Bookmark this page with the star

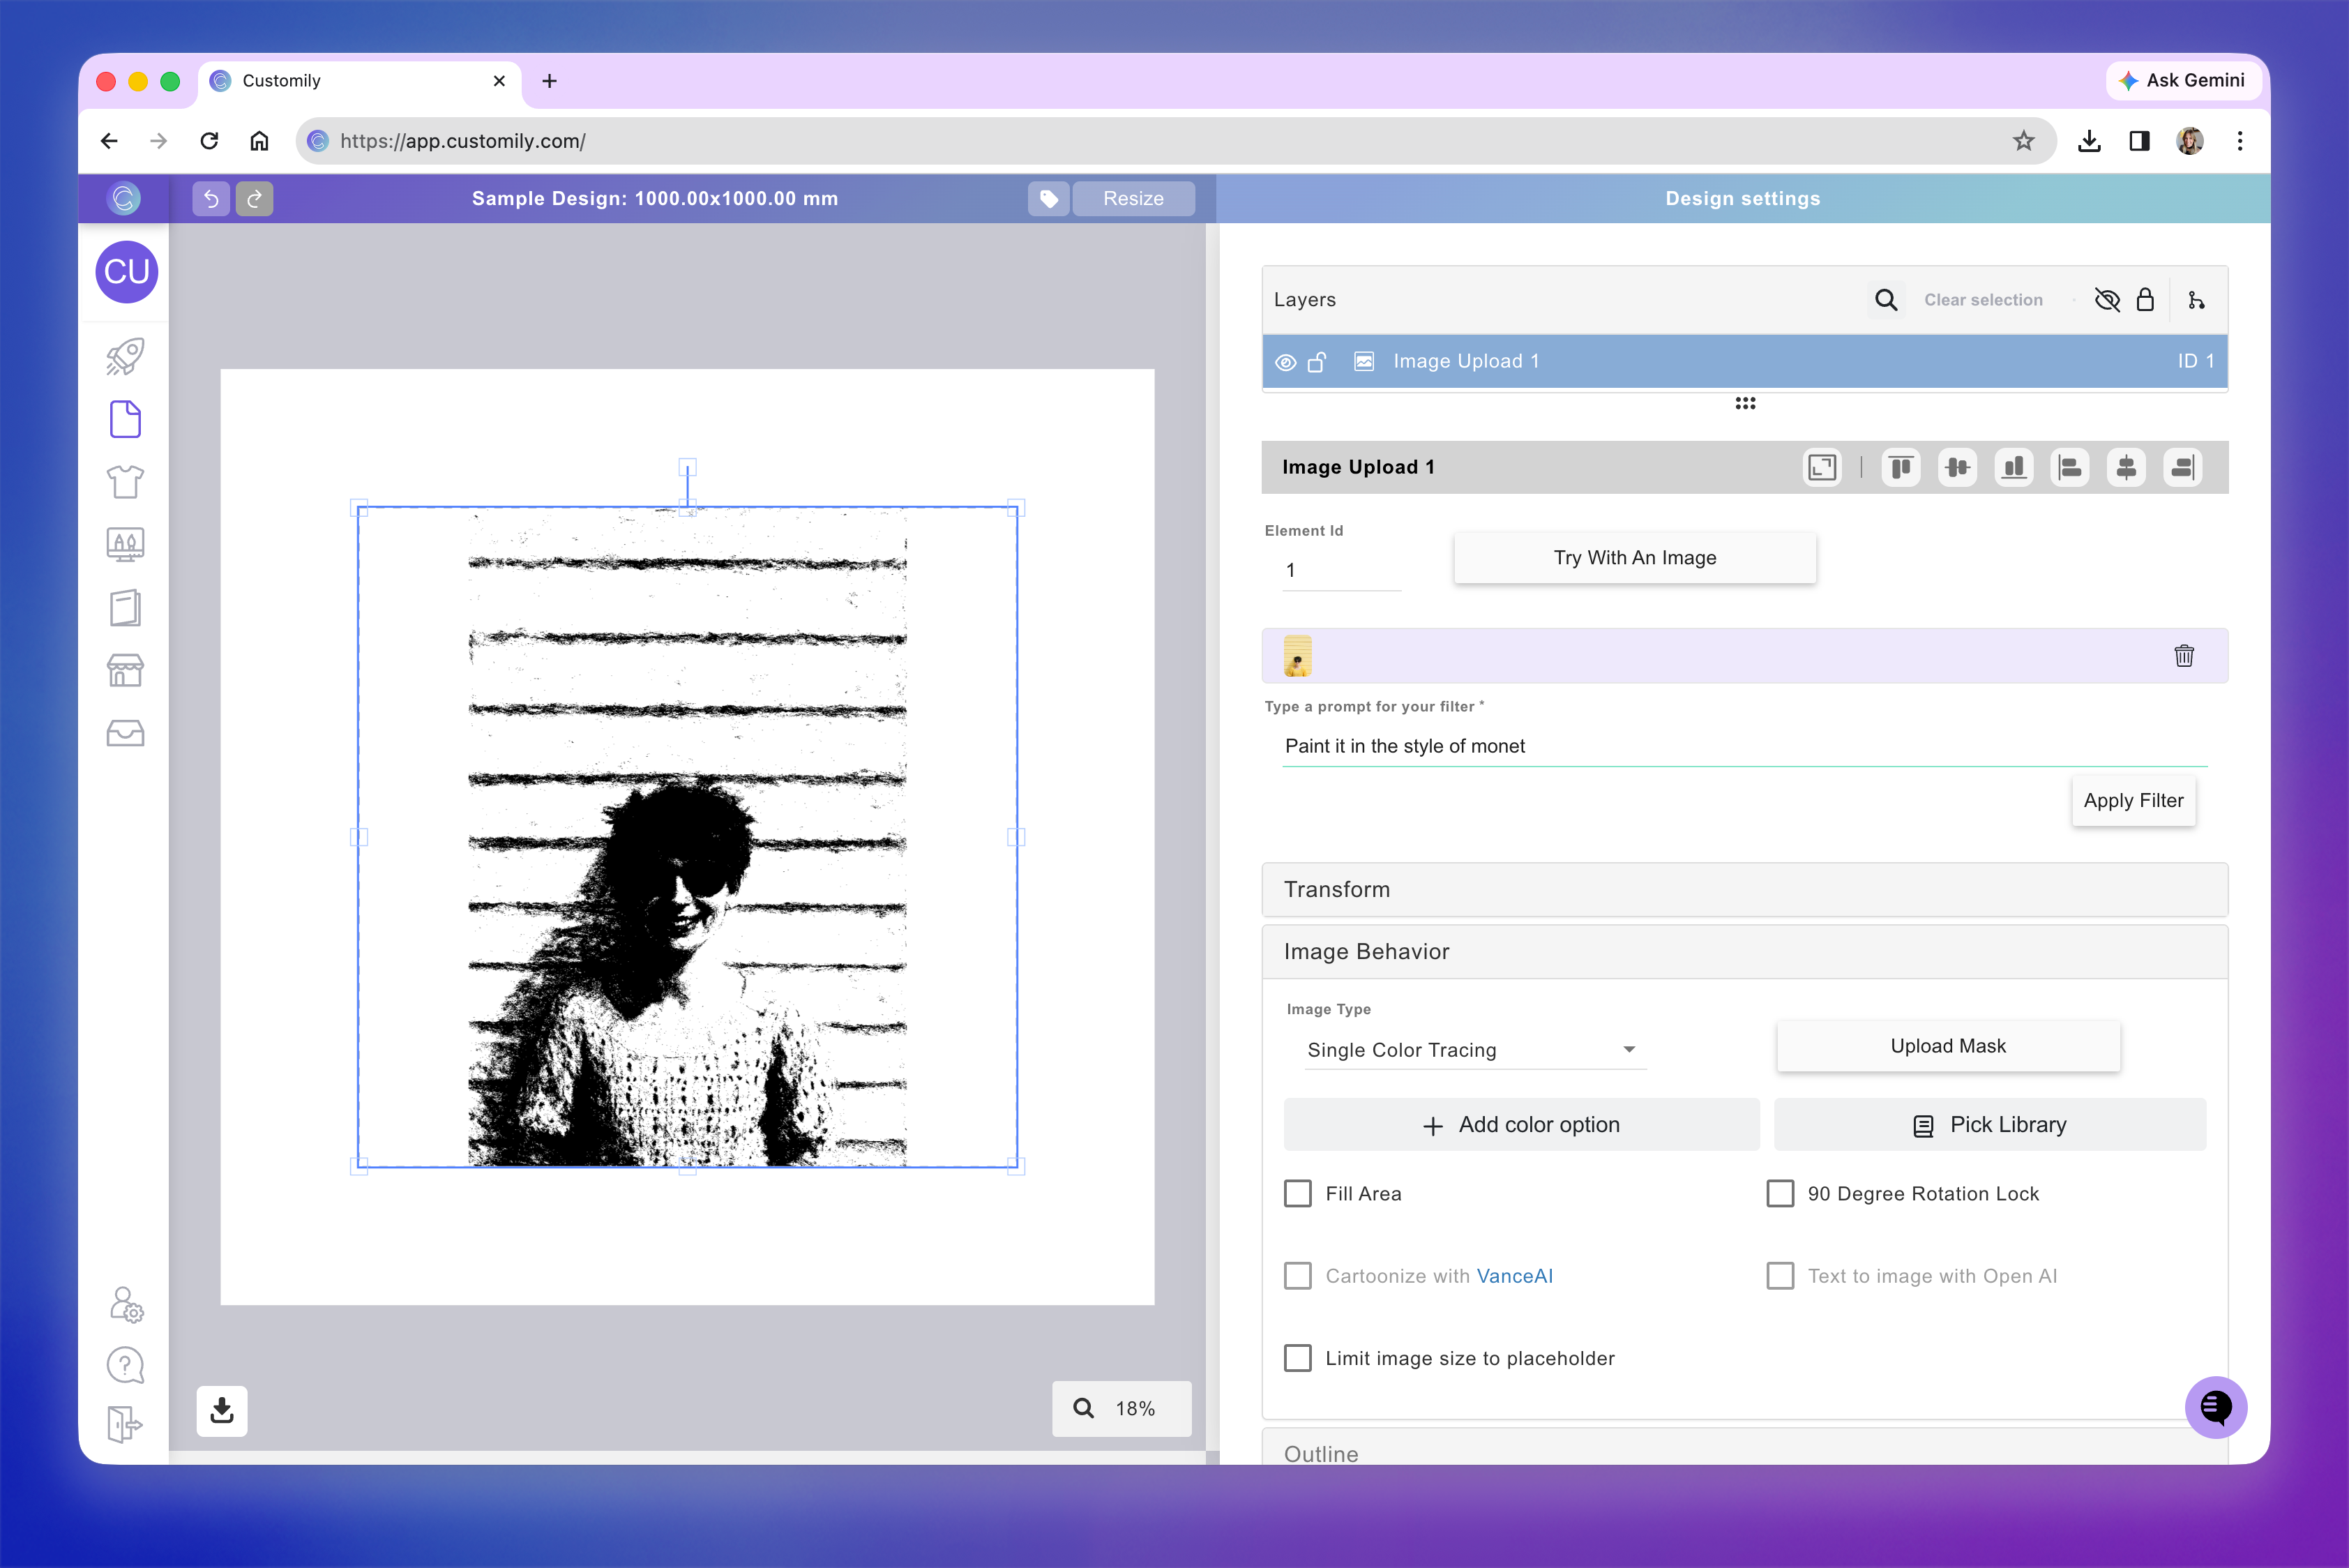pyautogui.click(x=2024, y=141)
